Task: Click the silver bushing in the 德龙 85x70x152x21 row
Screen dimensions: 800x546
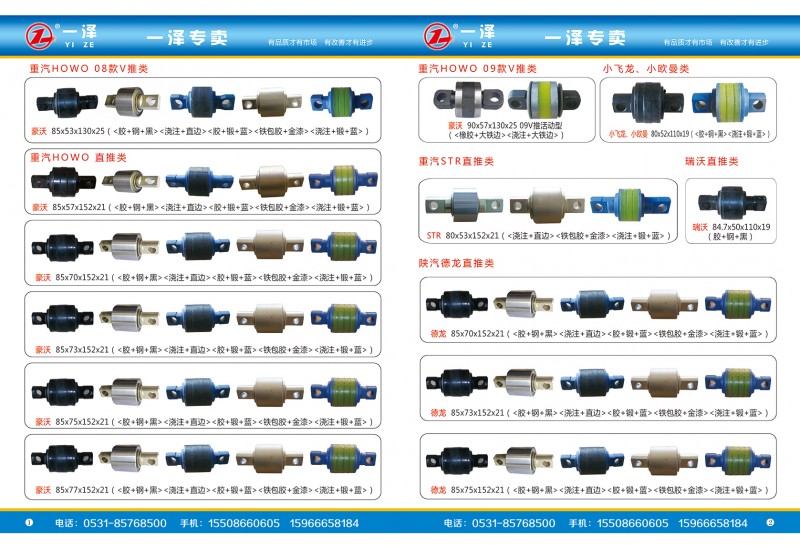Action: pyautogui.click(x=523, y=304)
